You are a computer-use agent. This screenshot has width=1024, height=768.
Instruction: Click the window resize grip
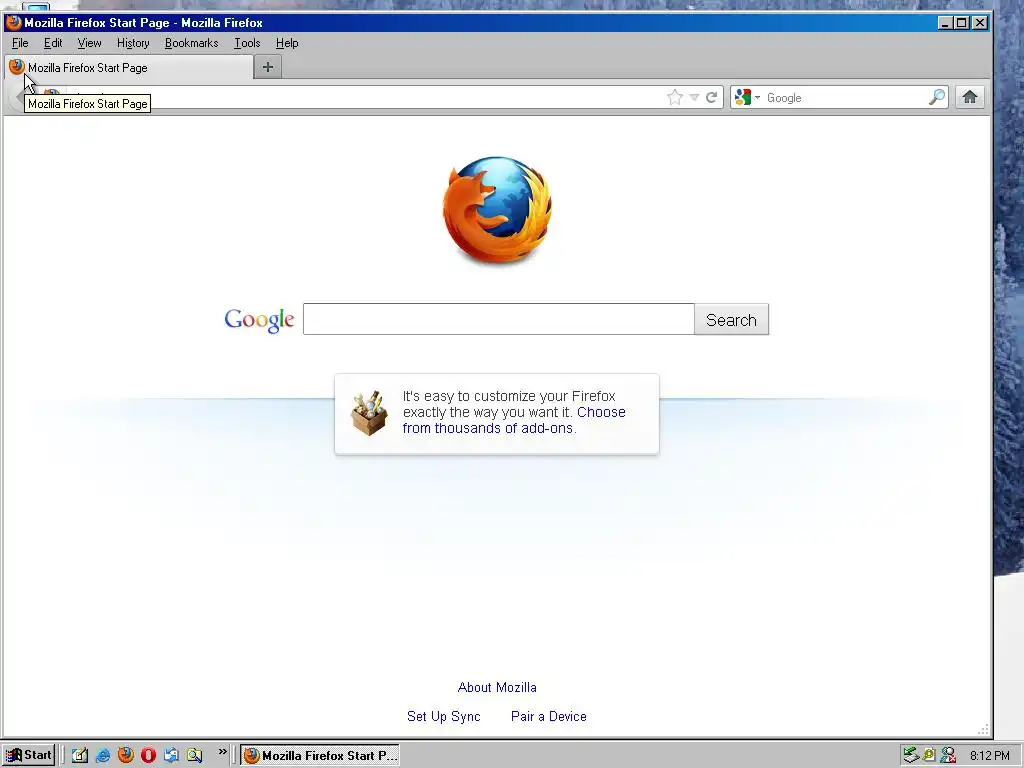[983, 729]
